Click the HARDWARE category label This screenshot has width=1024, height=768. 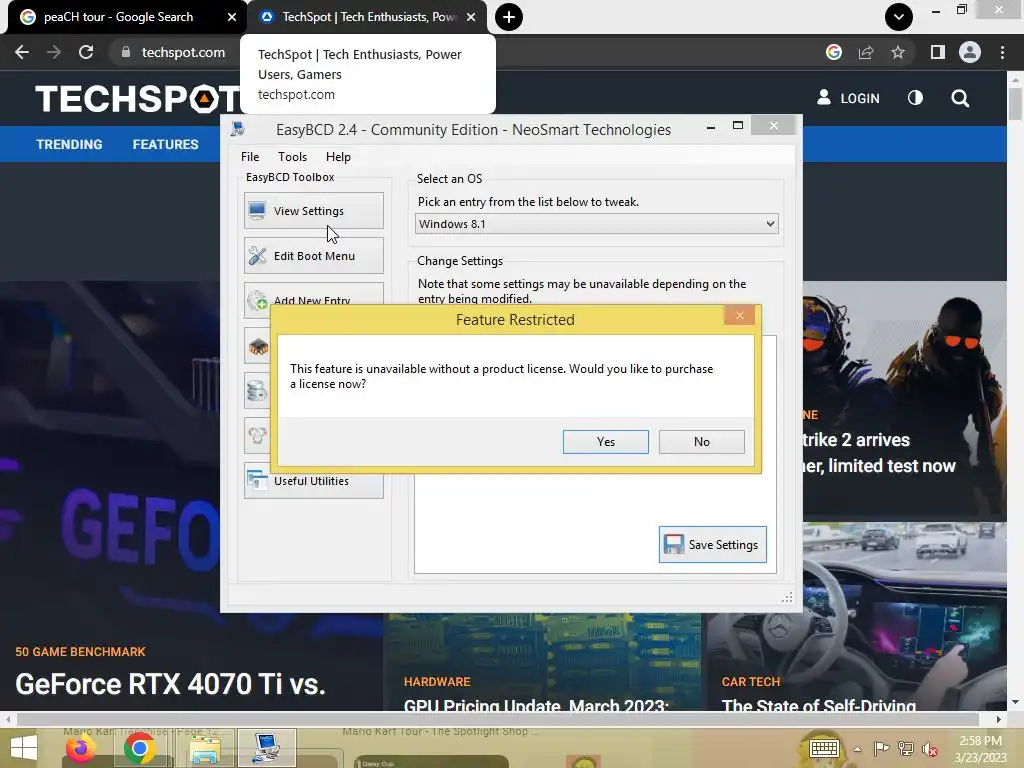click(437, 682)
